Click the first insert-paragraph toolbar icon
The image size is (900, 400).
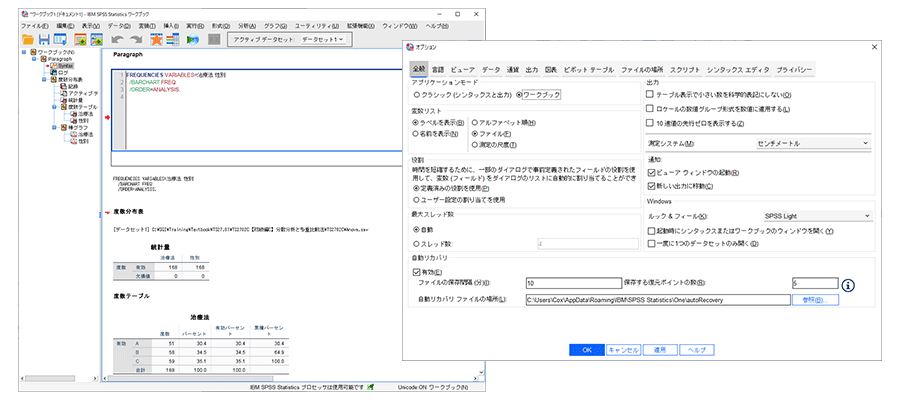click(x=80, y=40)
